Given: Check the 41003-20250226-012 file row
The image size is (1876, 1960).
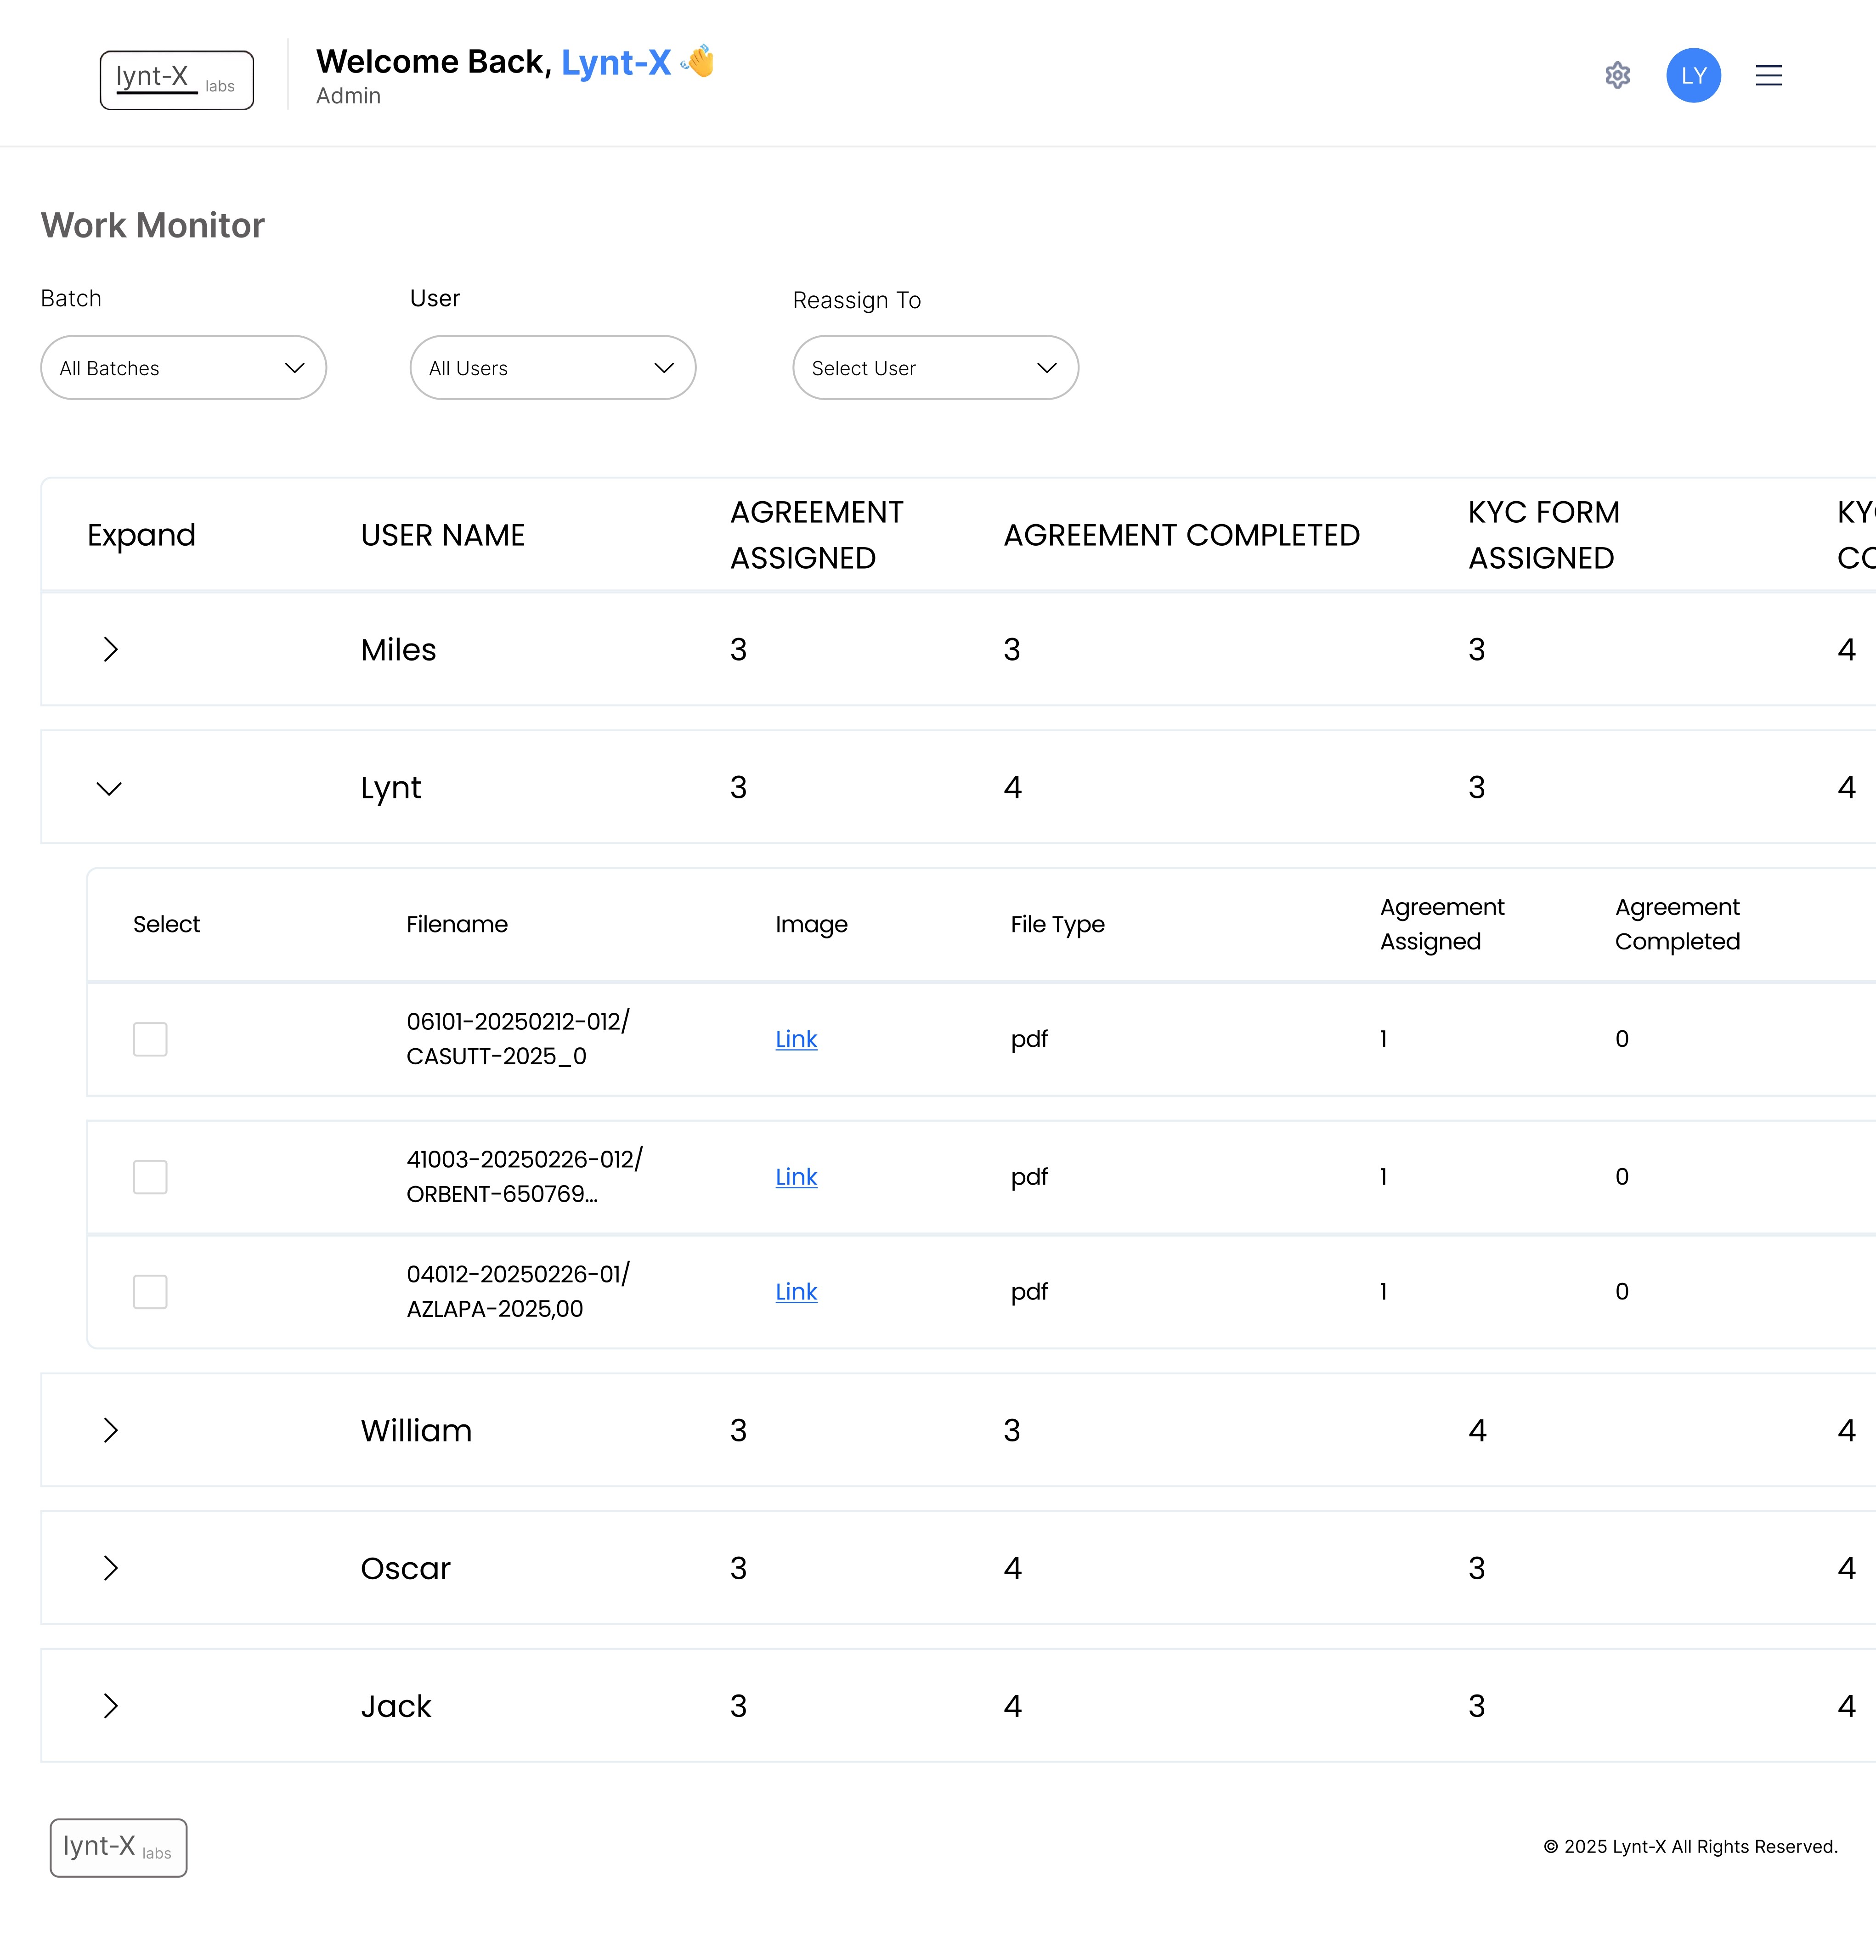Looking at the screenshot, I should tap(150, 1177).
